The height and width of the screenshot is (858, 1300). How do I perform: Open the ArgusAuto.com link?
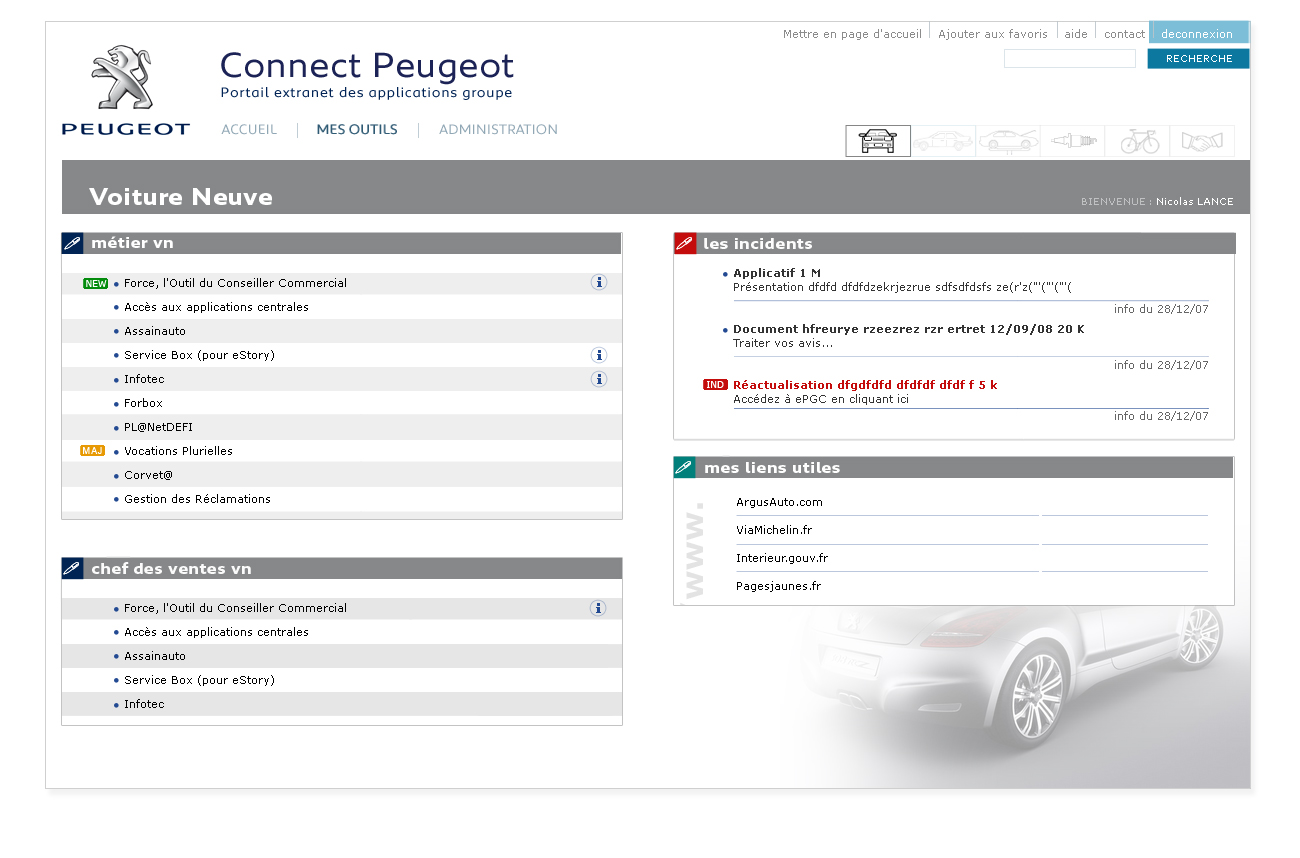click(x=779, y=502)
